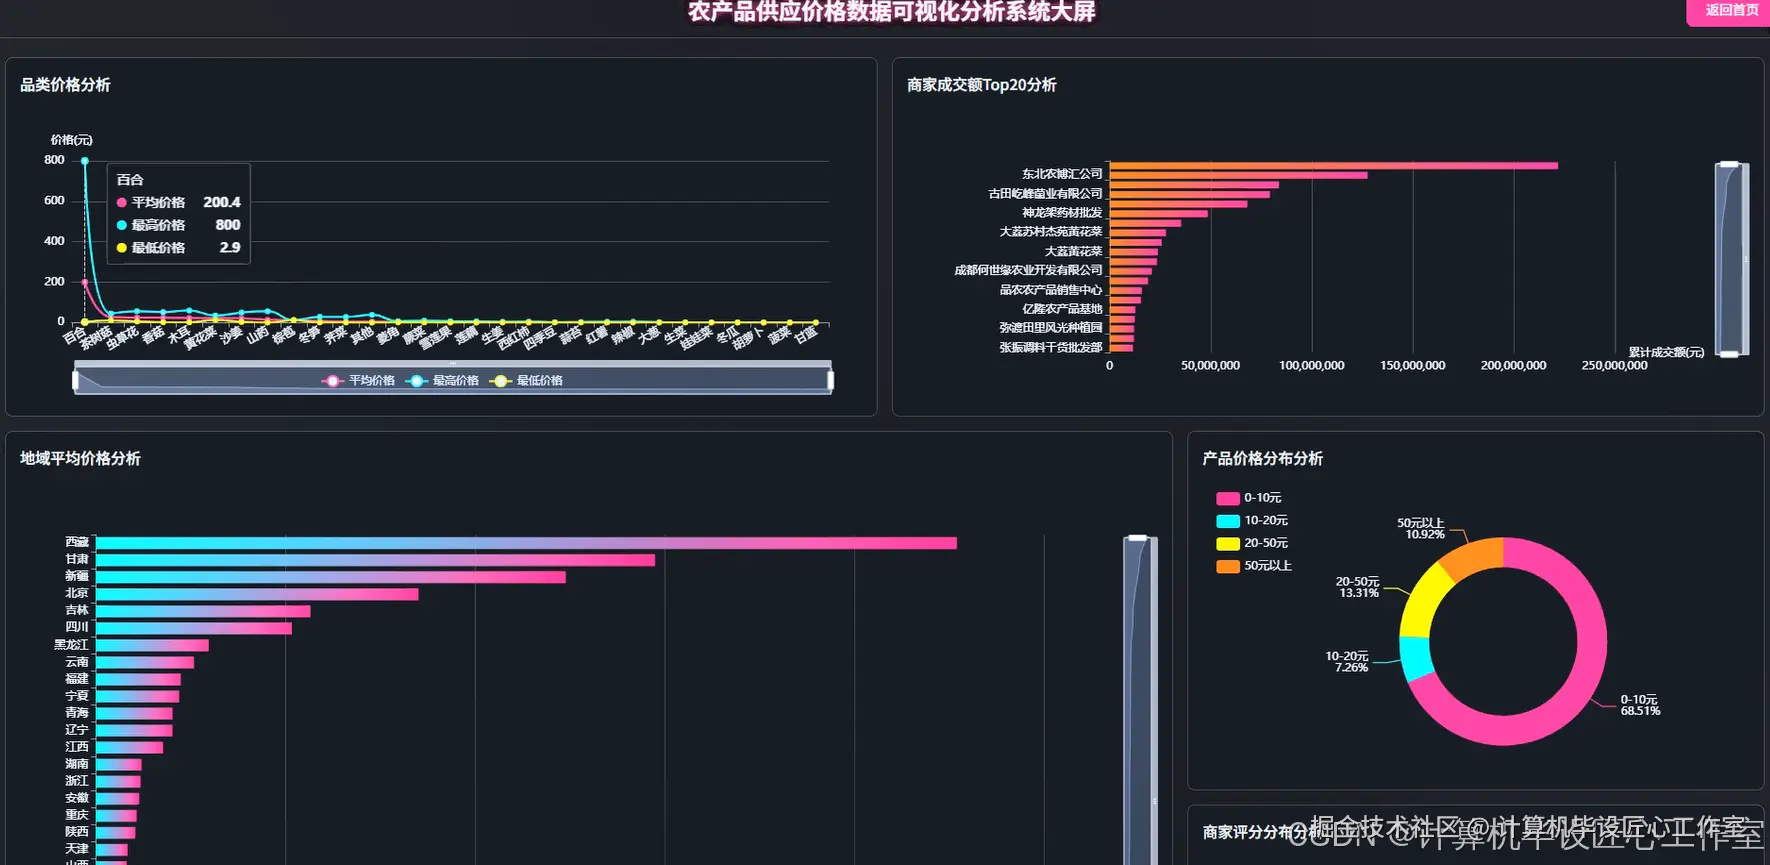This screenshot has height=865, width=1770.
Task: Click the 返回首页 button
Action: 1730,11
